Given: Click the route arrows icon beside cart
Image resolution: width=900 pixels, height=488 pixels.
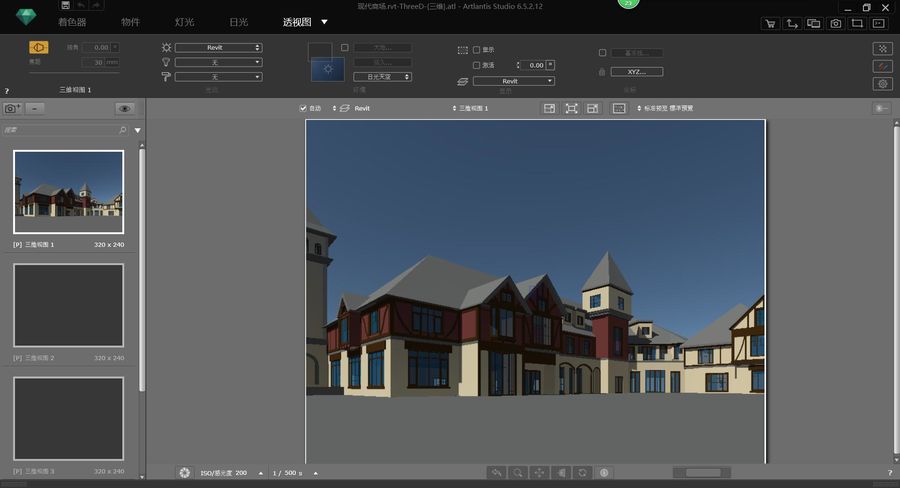Looking at the screenshot, I should click(792, 24).
